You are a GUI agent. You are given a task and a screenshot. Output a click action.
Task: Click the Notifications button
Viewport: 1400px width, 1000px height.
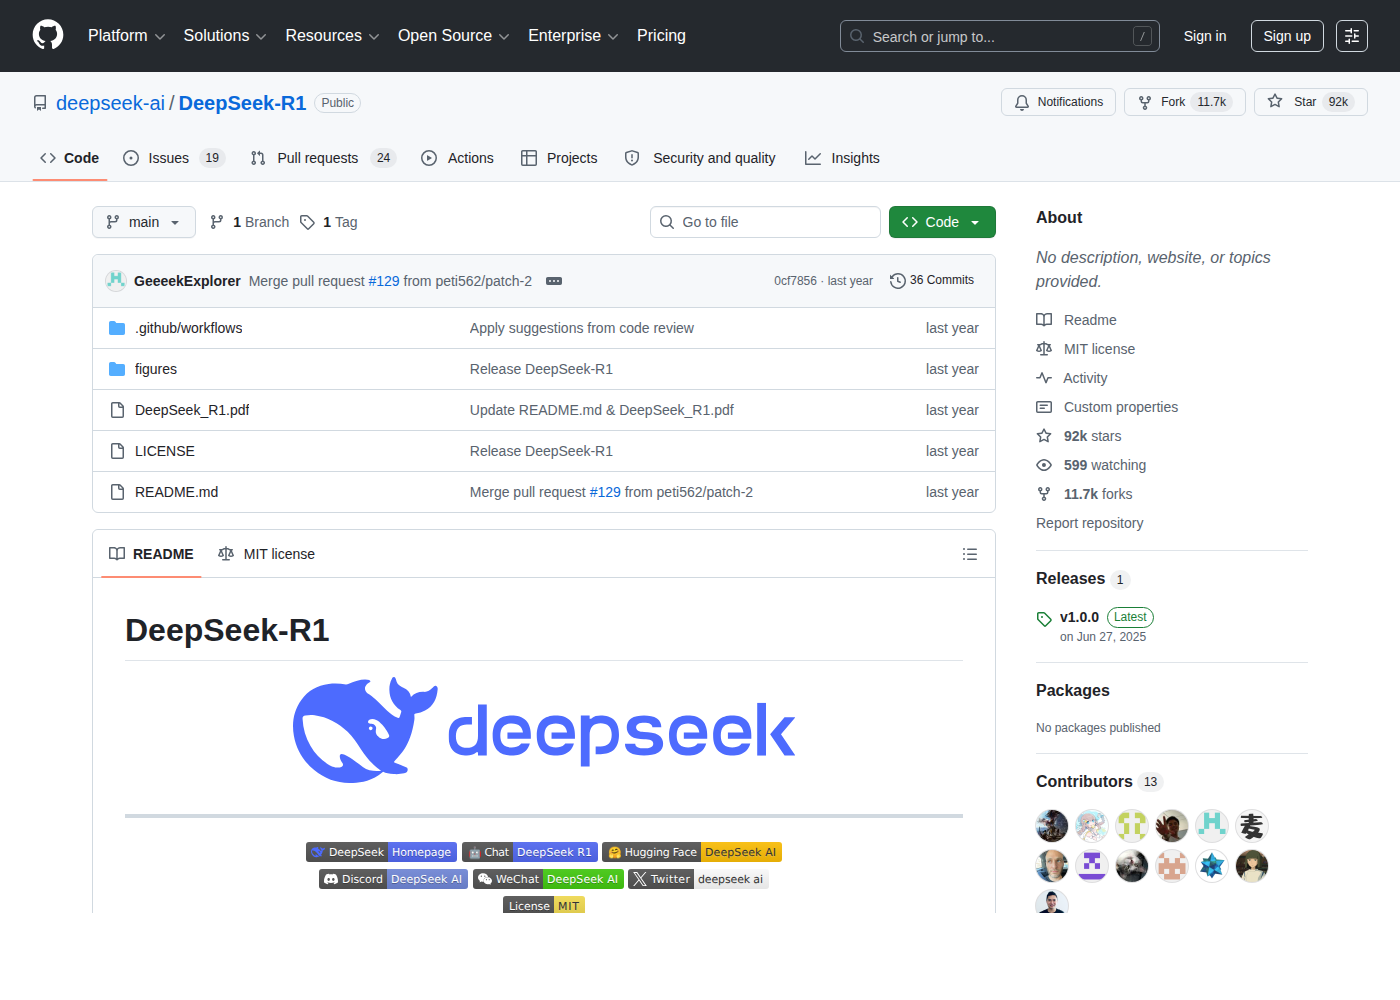pos(1058,102)
